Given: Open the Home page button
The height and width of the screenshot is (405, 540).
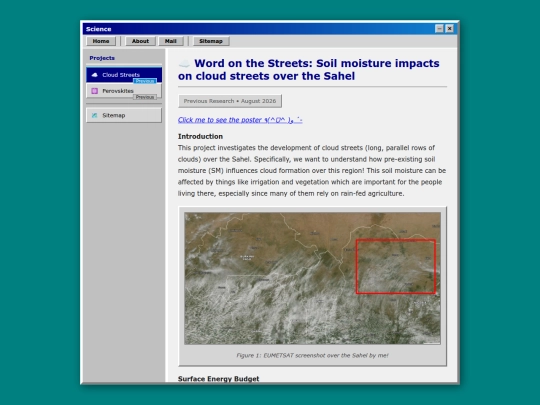Looking at the screenshot, I should point(101,41).
